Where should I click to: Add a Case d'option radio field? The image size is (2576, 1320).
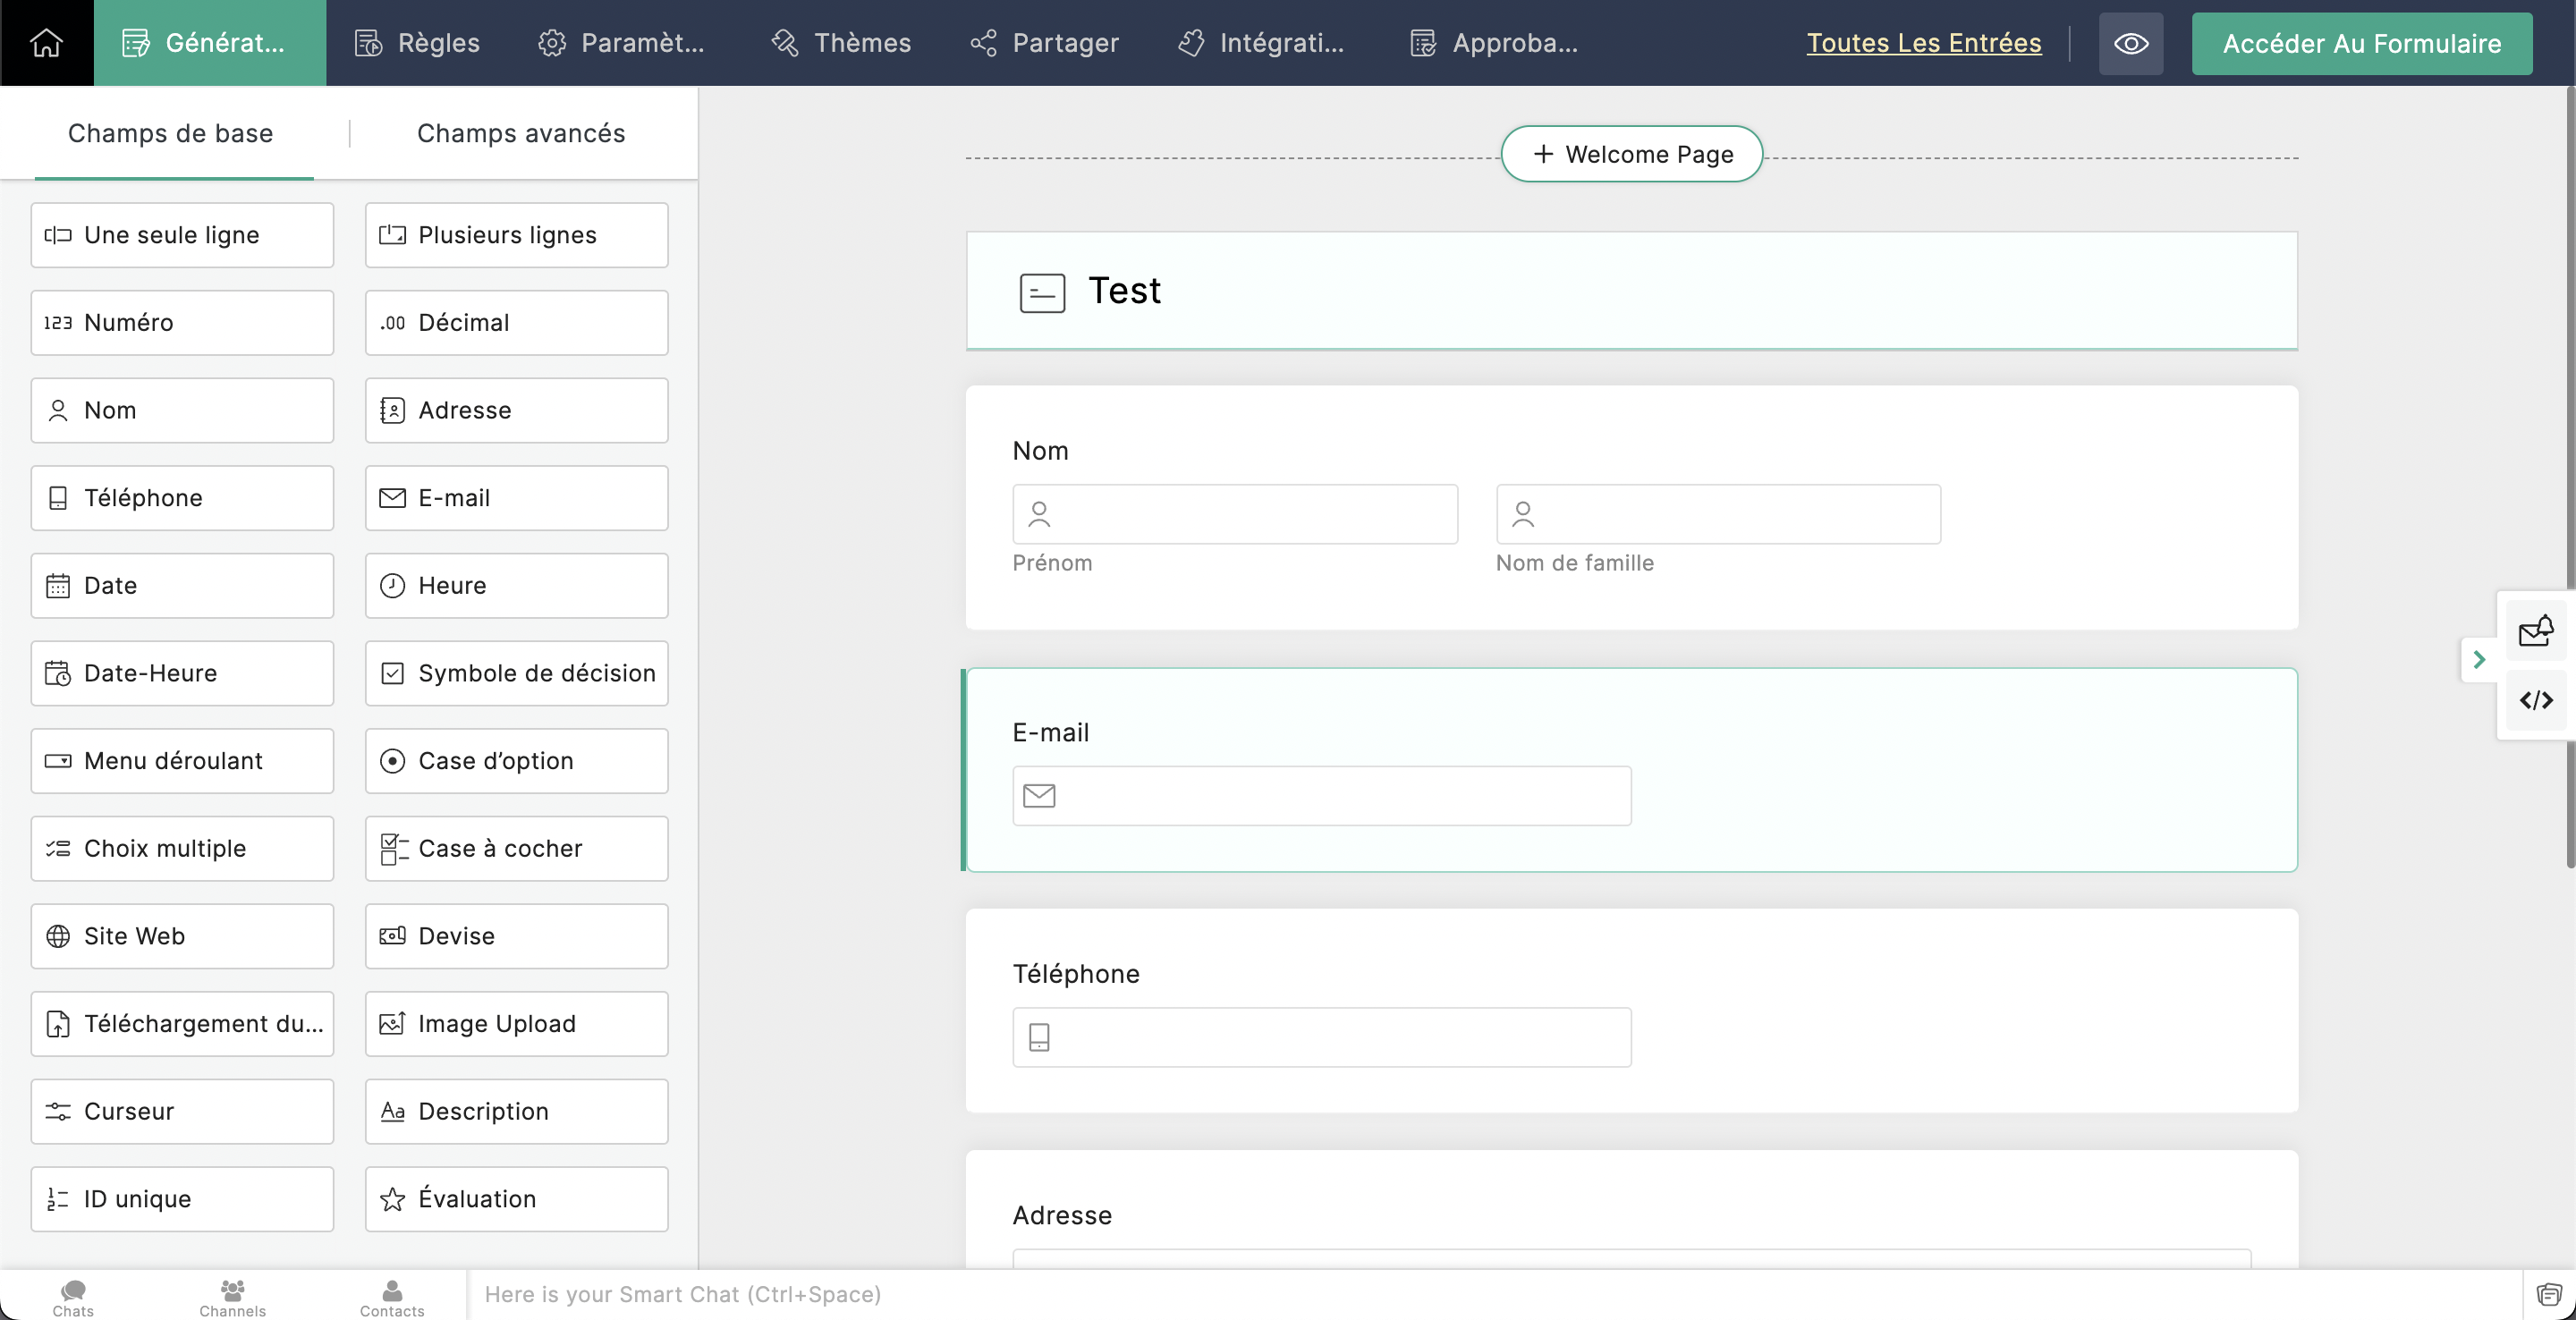tap(516, 761)
